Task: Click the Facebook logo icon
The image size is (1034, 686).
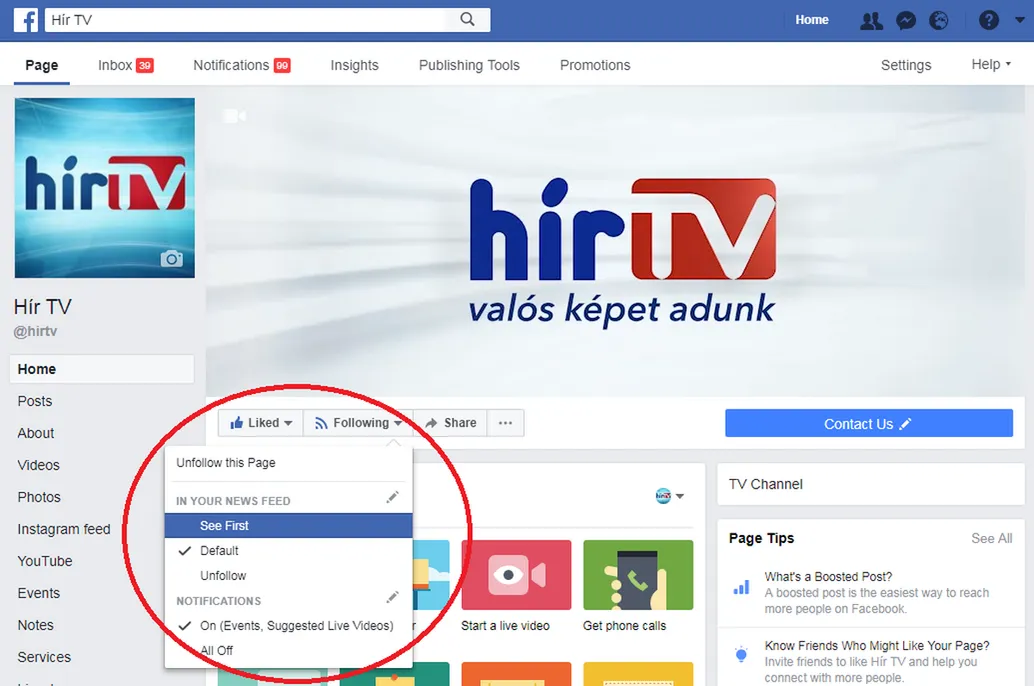Action: pyautogui.click(x=26, y=20)
